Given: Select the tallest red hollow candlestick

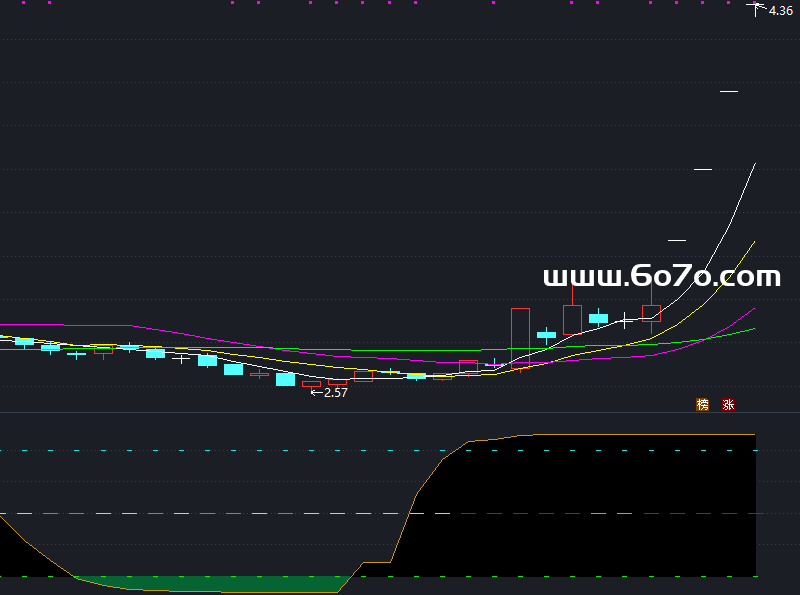Looking at the screenshot, I should click(520, 338).
